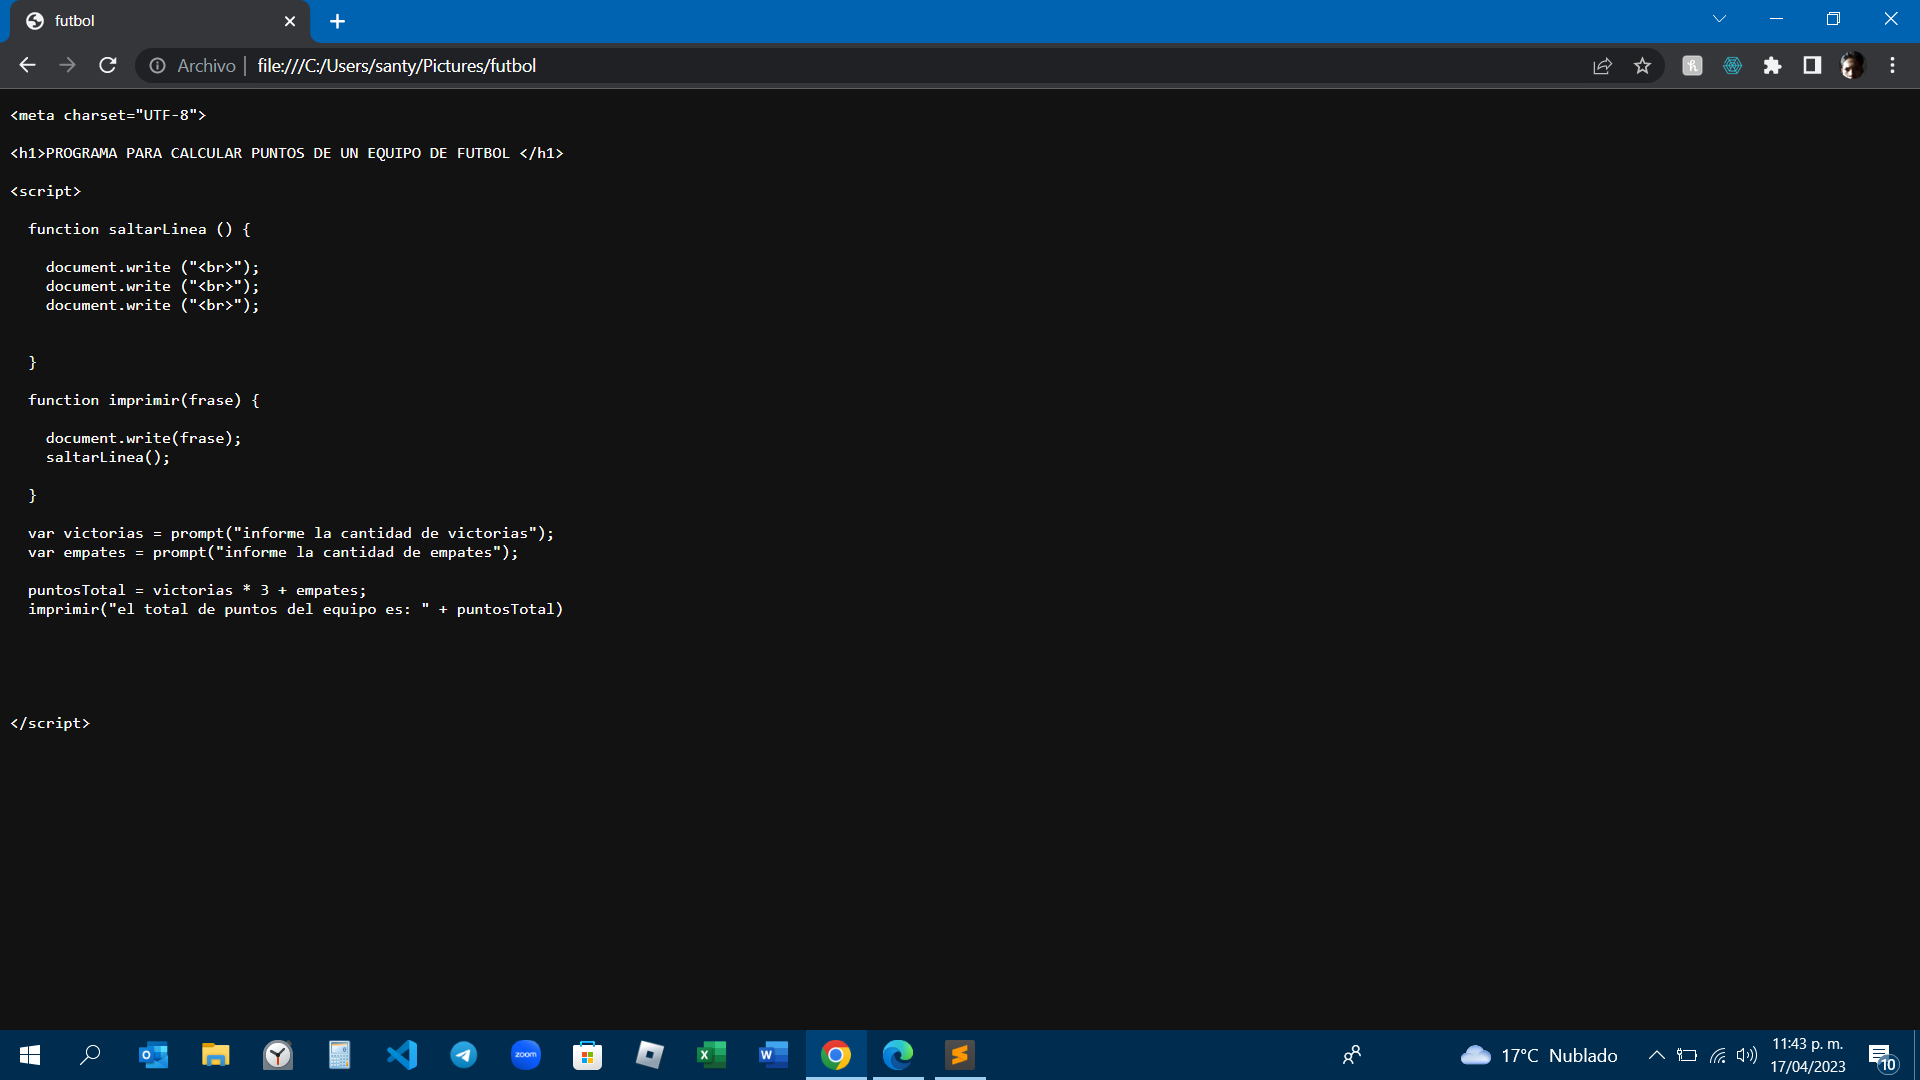Open the volume speaker control

pyautogui.click(x=1747, y=1055)
